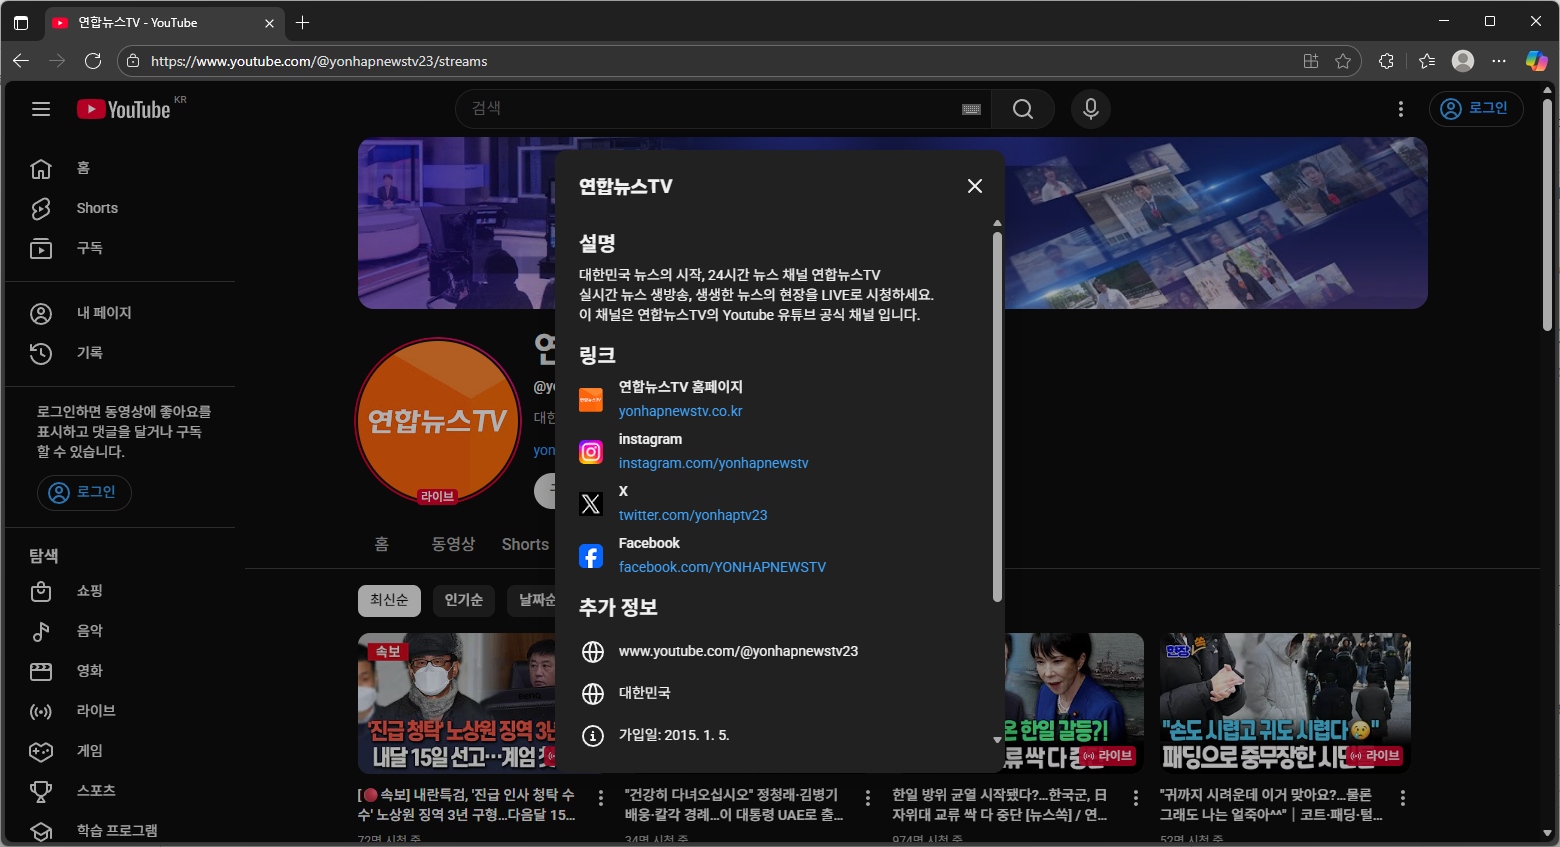The height and width of the screenshot is (847, 1560).
Task: Open the yonhapnewstv.co.kr homepage link
Action: pos(680,410)
